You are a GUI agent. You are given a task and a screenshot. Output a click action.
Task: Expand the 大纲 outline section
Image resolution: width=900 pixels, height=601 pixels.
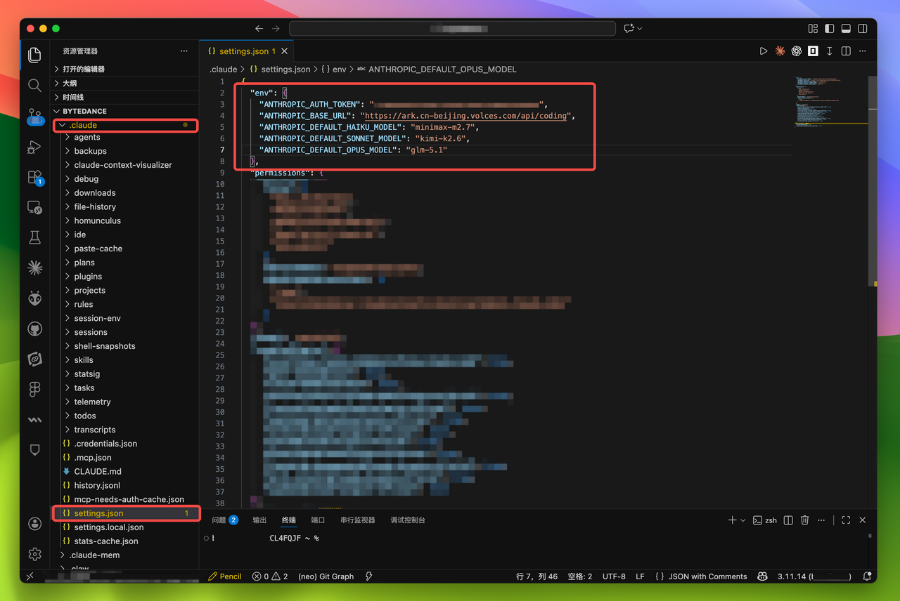click(x=69, y=83)
